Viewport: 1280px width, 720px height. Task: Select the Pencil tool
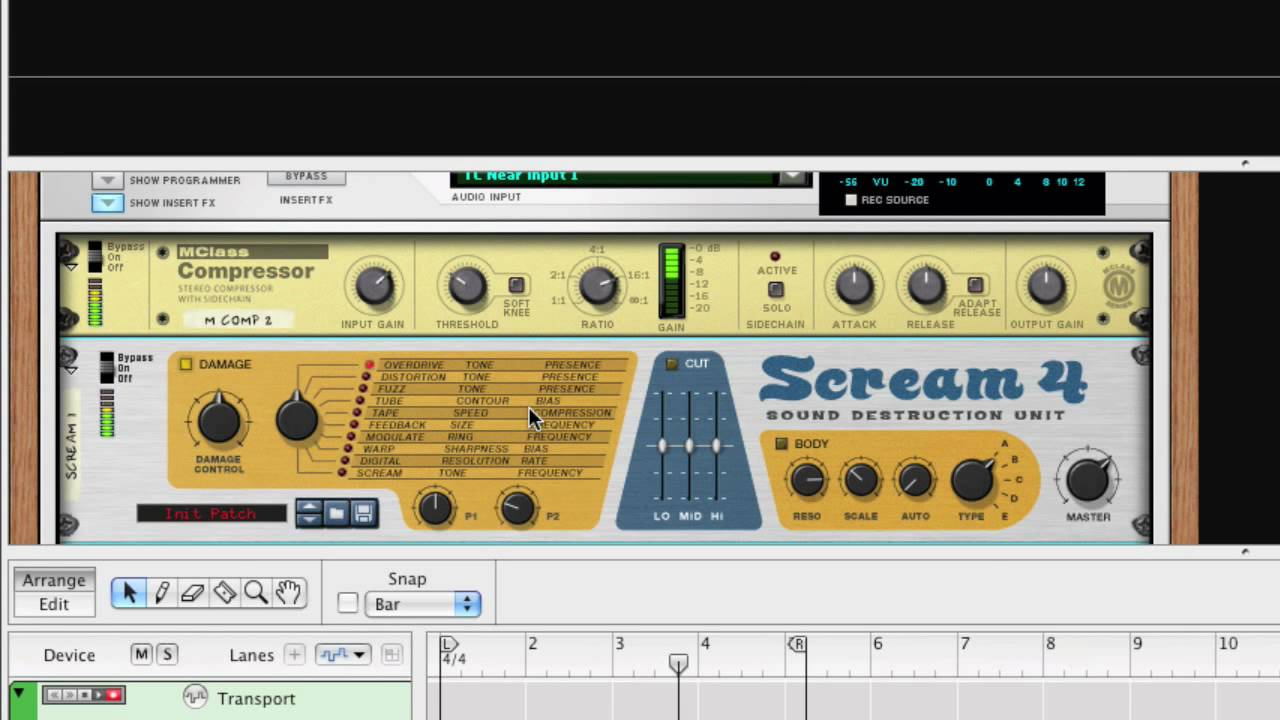pyautogui.click(x=160, y=593)
